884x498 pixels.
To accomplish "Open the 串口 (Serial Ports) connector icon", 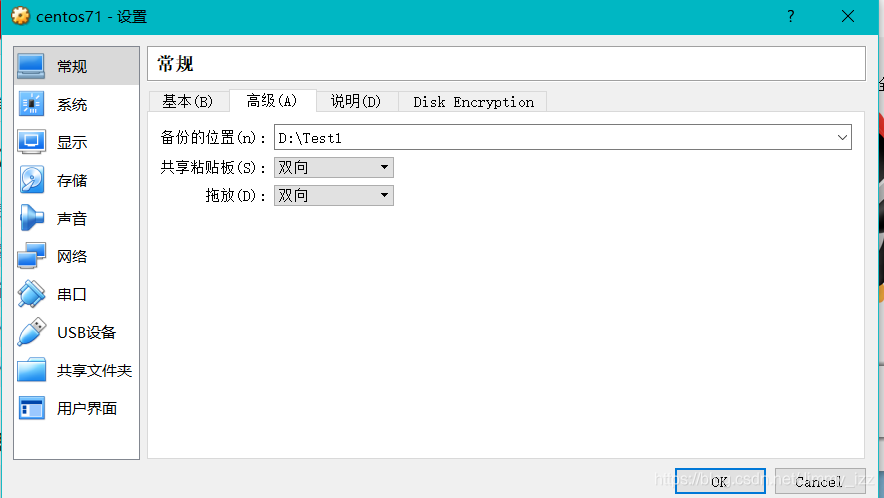I will point(31,294).
